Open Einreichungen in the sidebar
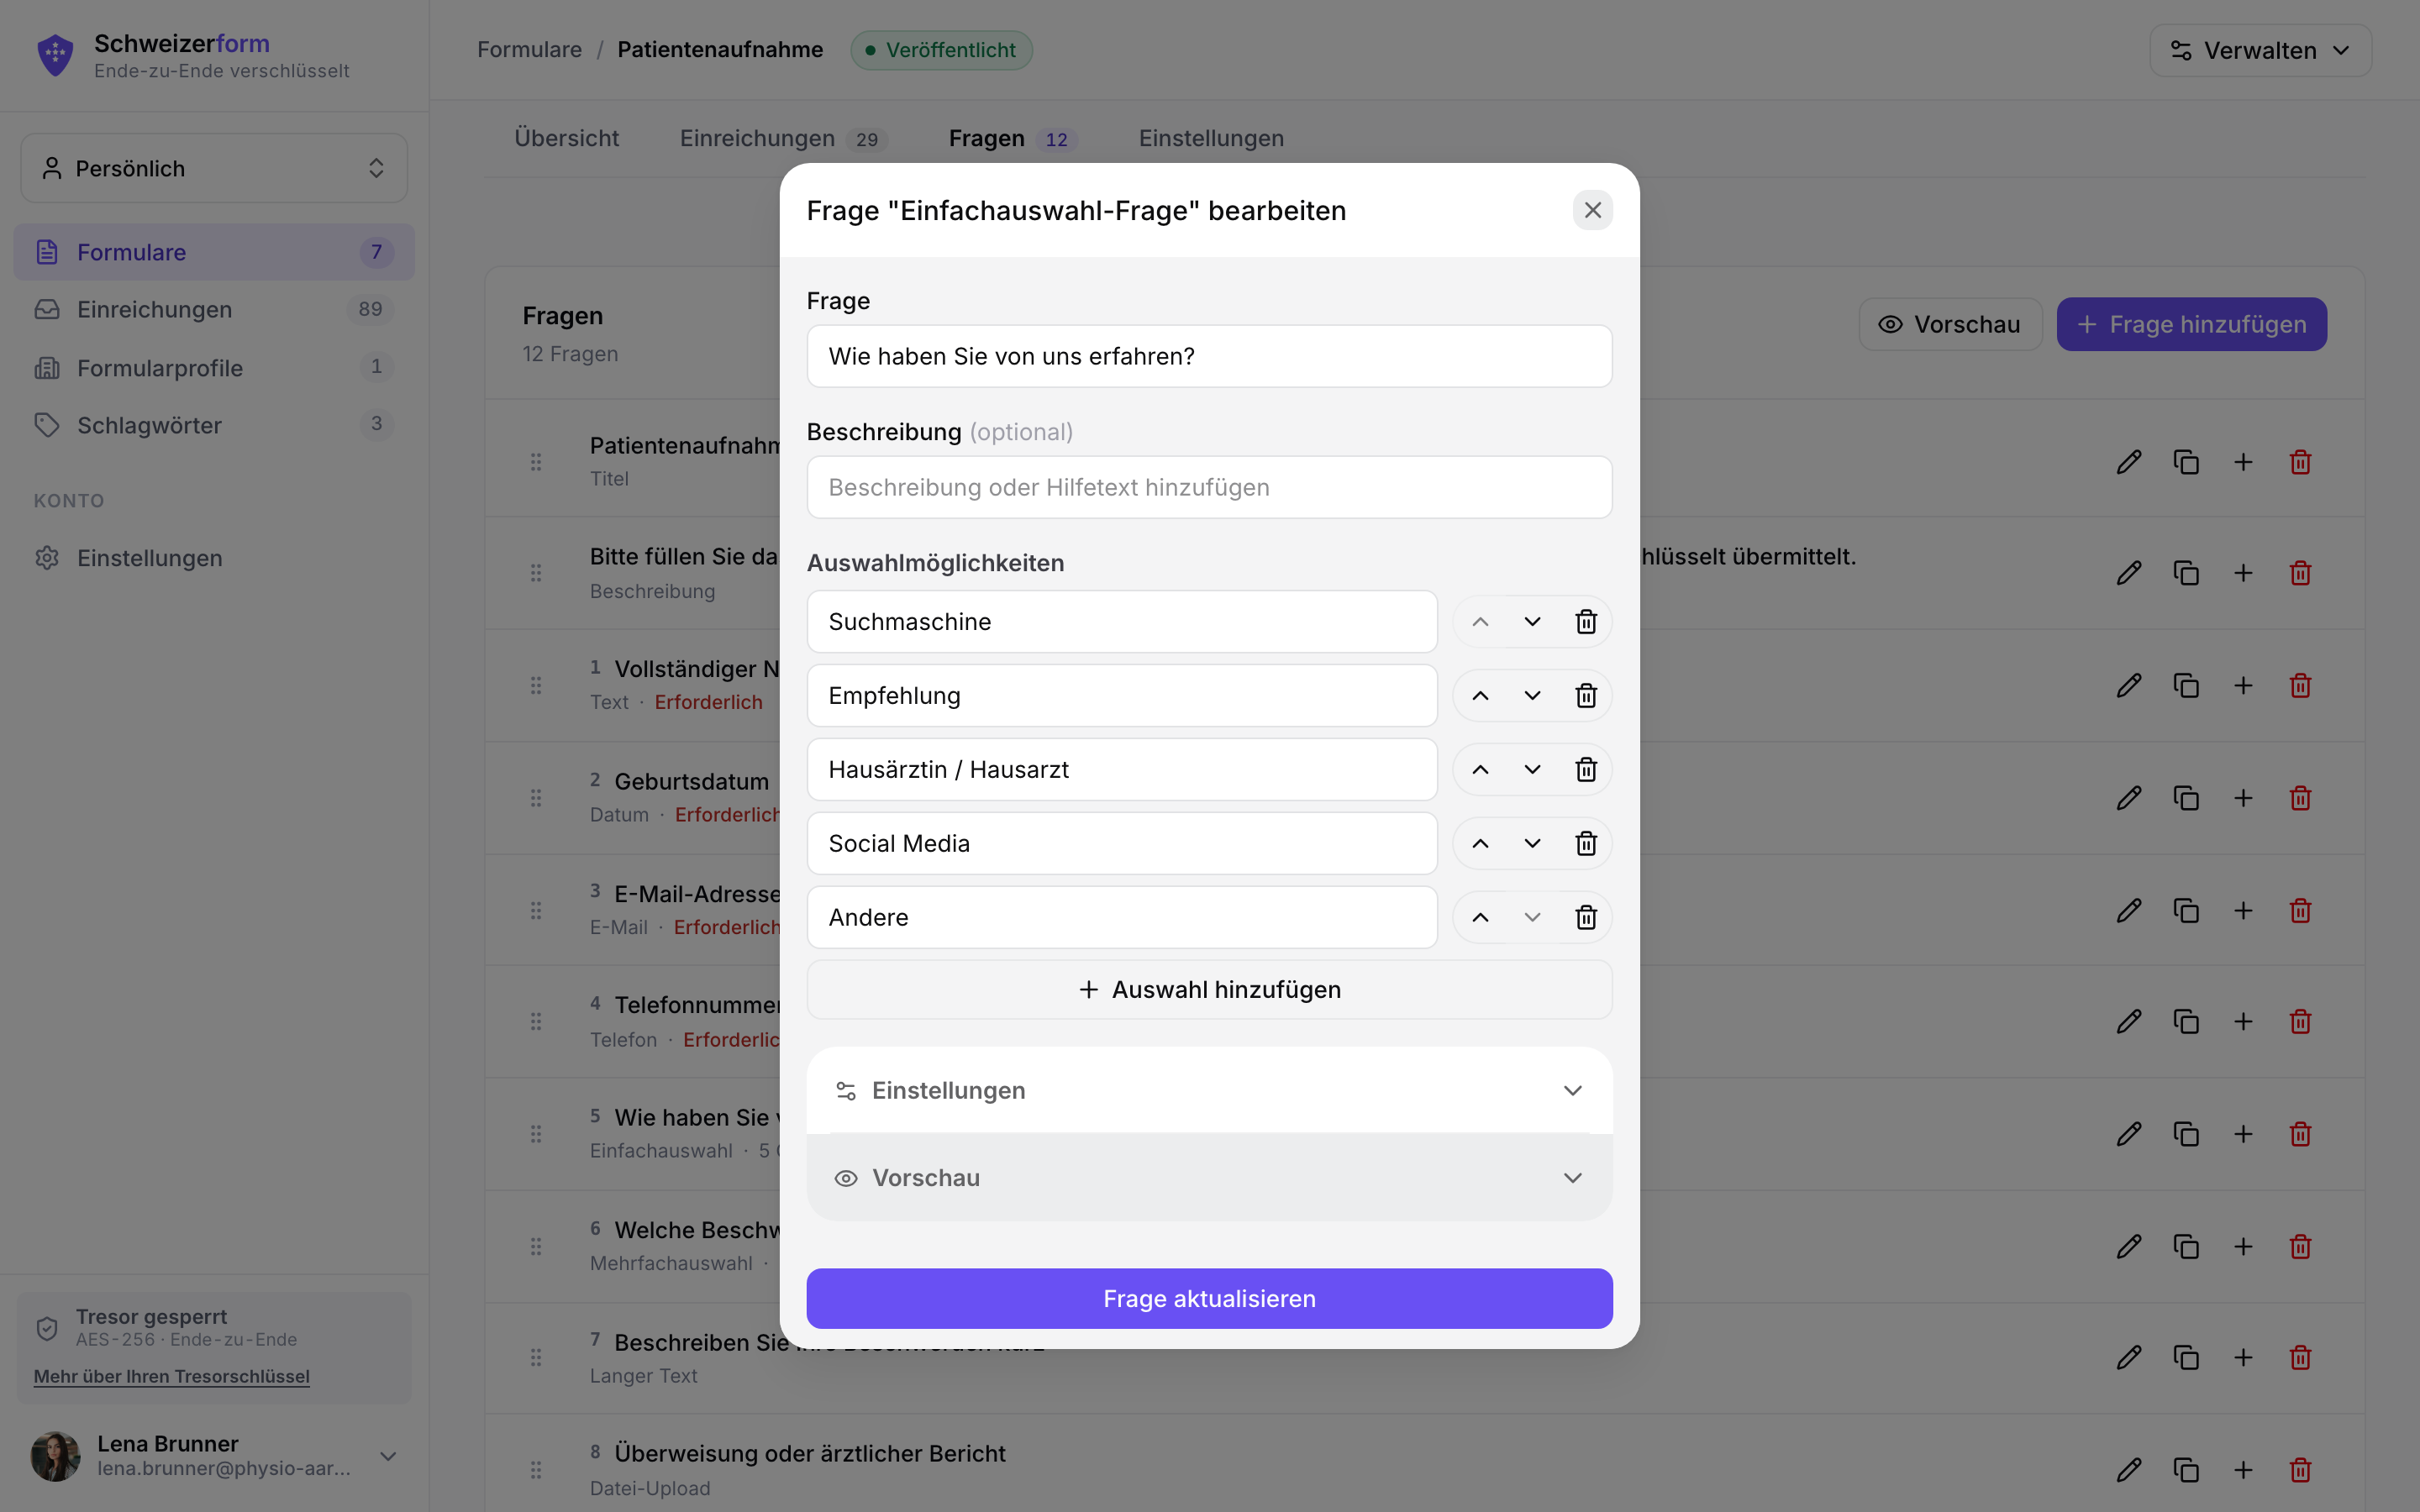Image resolution: width=2420 pixels, height=1512 pixels. 214,310
